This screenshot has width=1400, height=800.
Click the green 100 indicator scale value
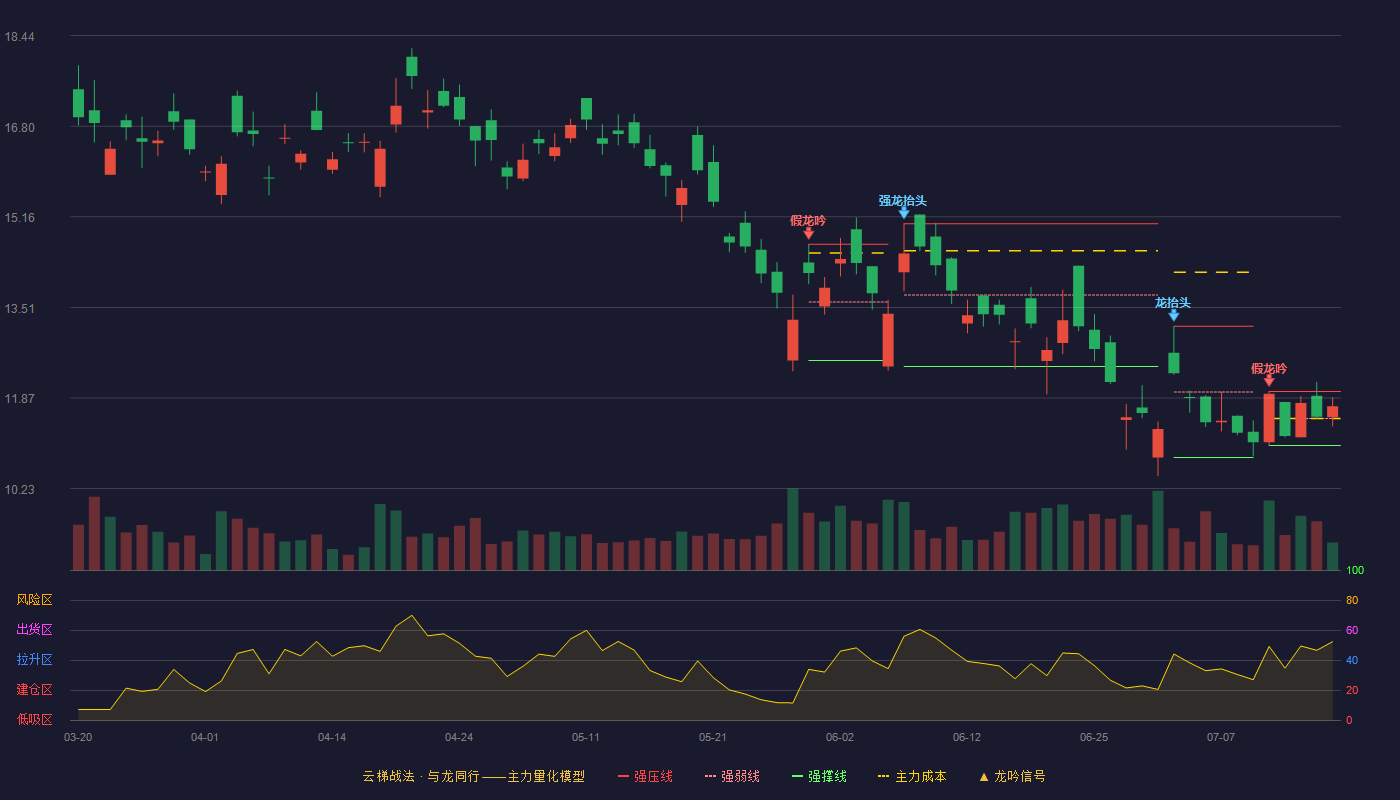click(x=1355, y=571)
